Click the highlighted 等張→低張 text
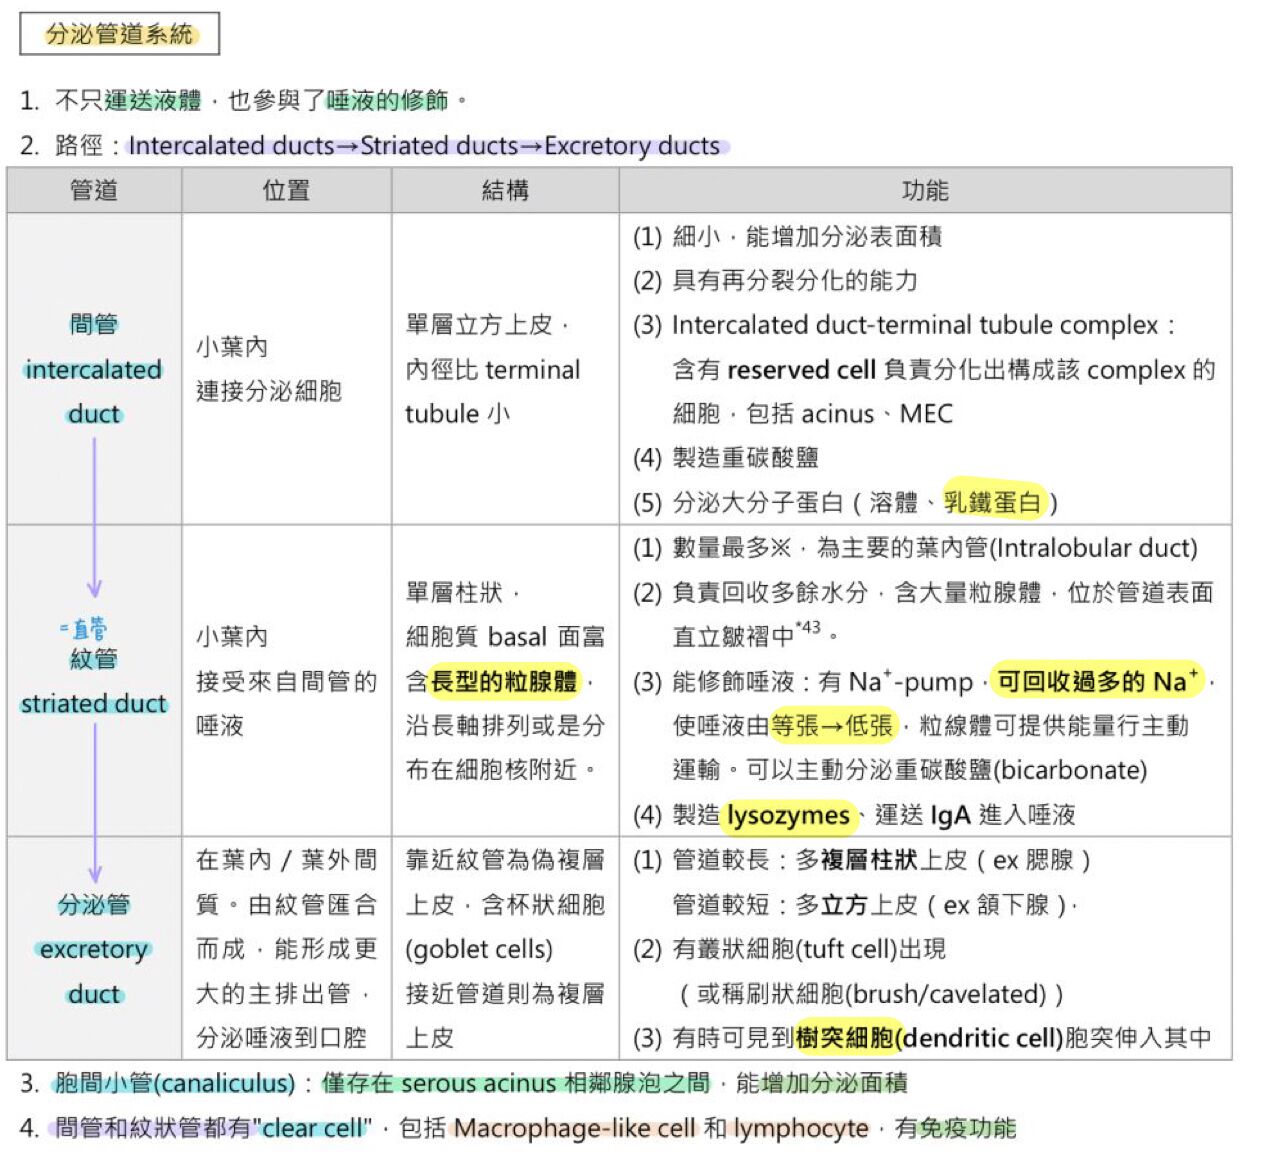Image resolution: width=1267 pixels, height=1160 pixels. click(832, 726)
